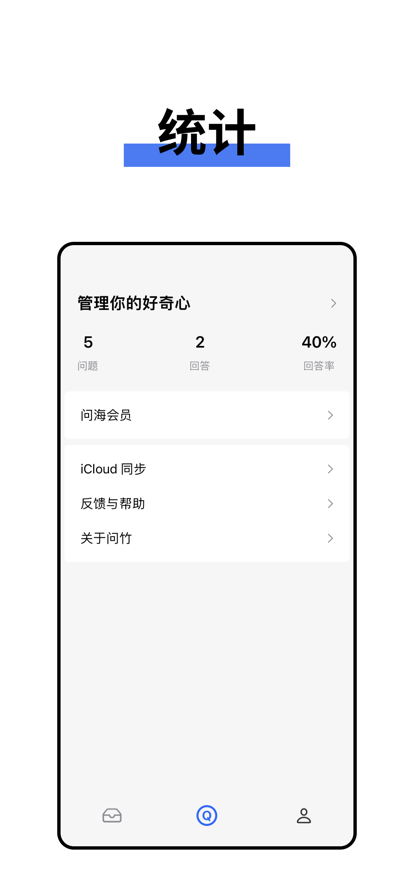Tap the questions count 5
The image size is (414, 896).
tap(88, 342)
